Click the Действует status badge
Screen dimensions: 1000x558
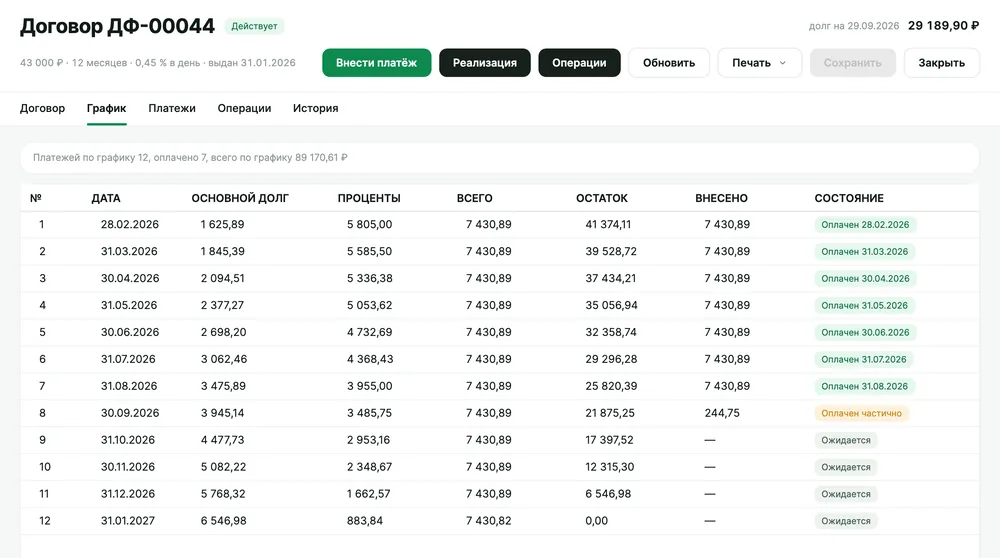click(254, 26)
